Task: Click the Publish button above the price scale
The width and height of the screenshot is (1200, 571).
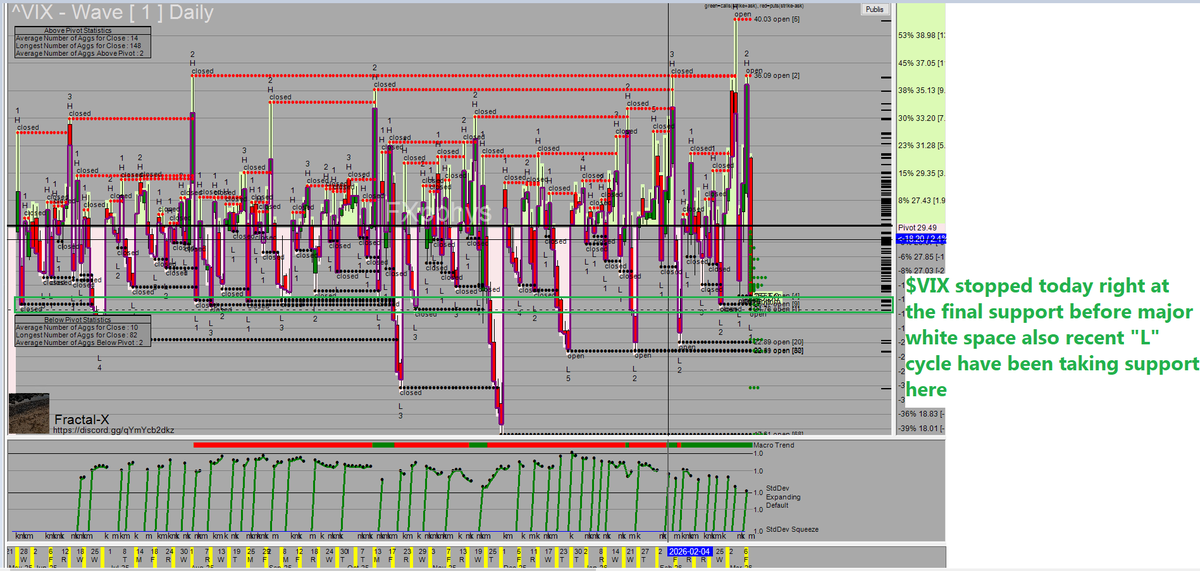Action: 873,9
